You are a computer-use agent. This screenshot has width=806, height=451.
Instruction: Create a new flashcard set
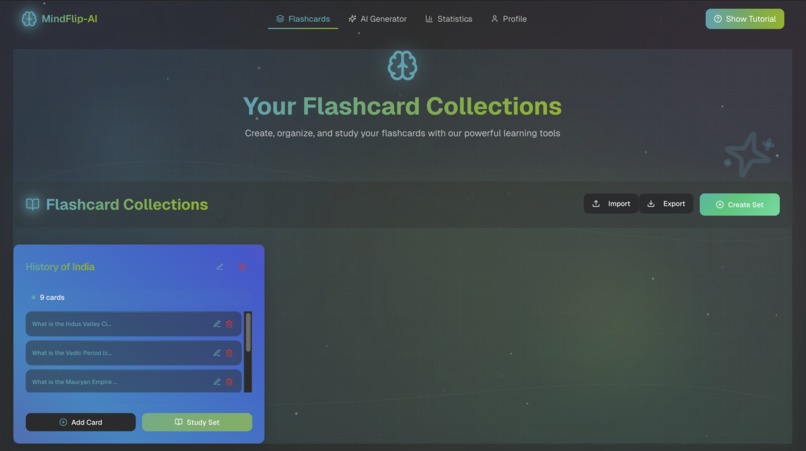point(739,205)
